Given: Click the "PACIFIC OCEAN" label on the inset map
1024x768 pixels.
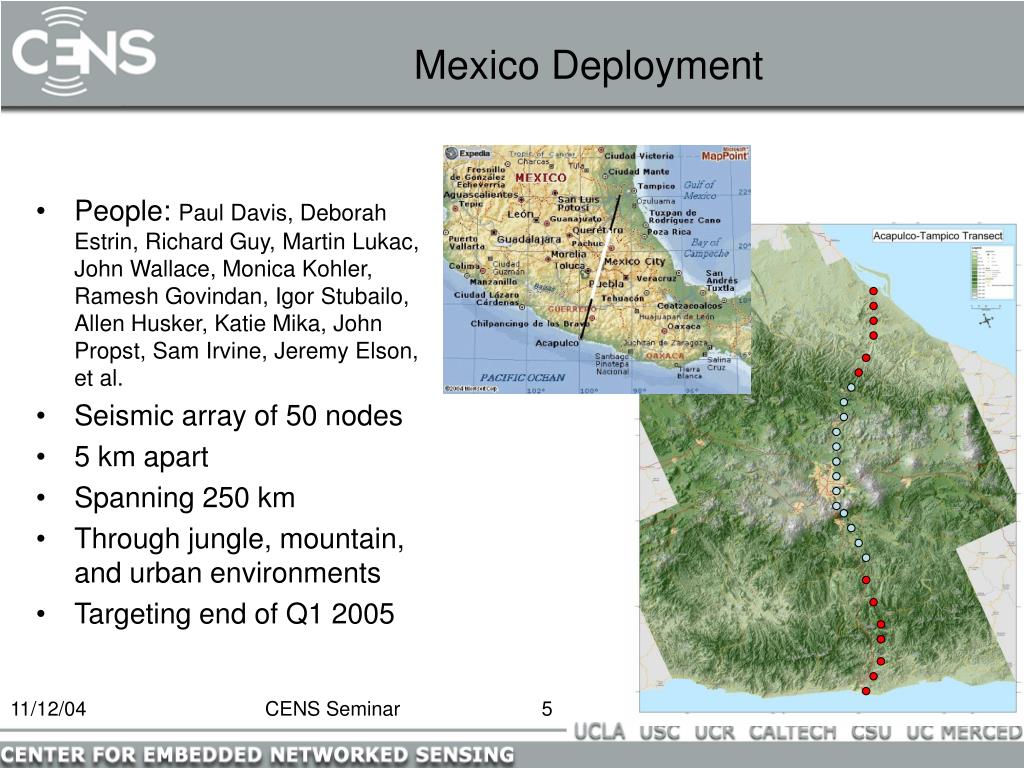Looking at the screenshot, I should click(x=522, y=377).
